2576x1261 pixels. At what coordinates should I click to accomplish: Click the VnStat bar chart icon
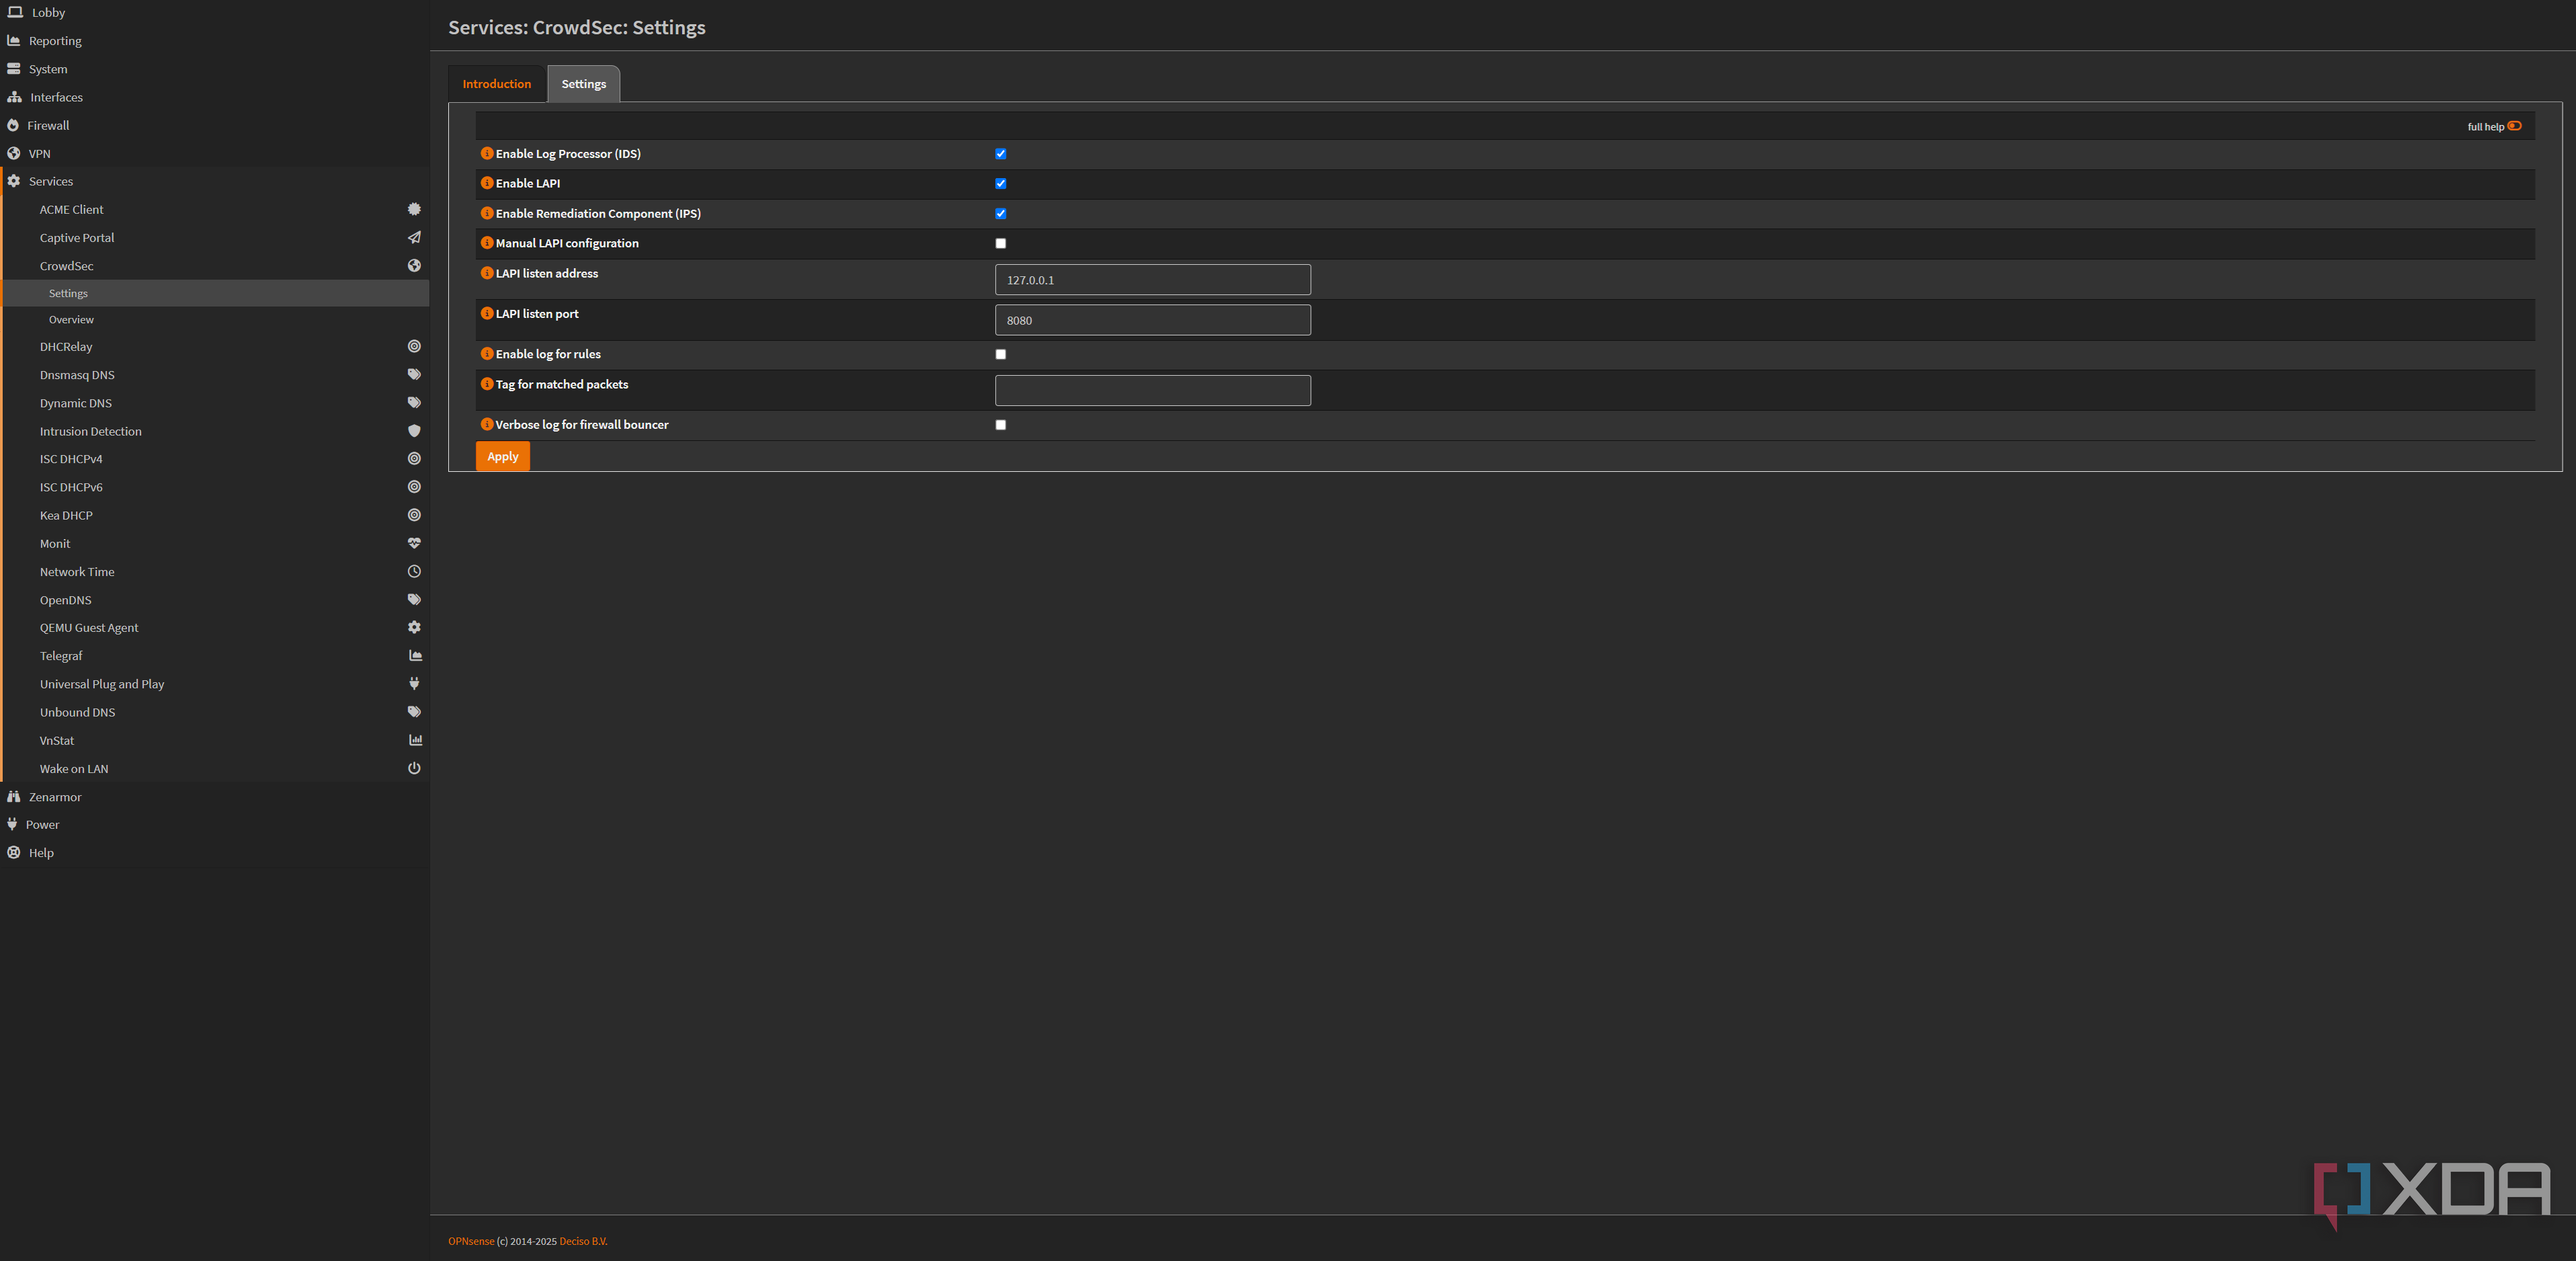(x=415, y=740)
